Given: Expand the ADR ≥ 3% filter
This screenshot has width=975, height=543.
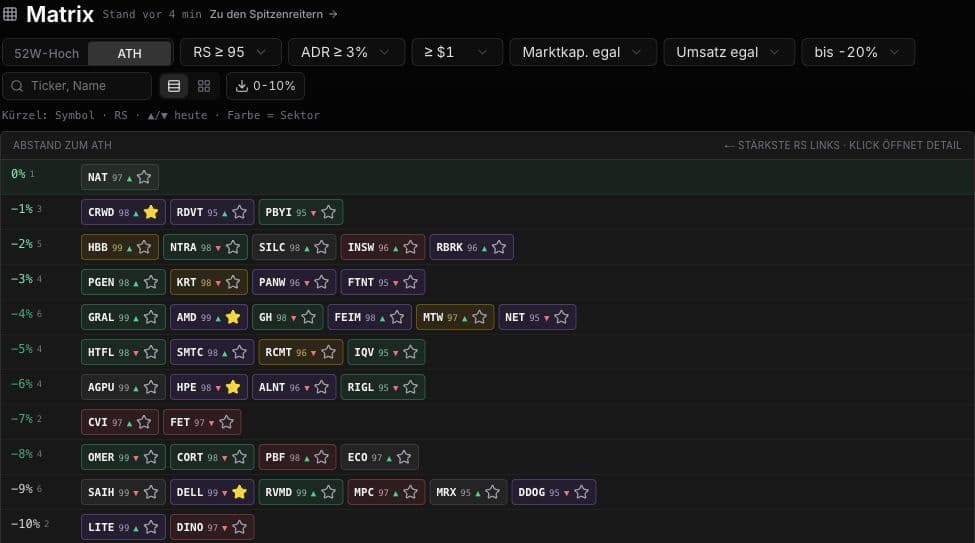Looking at the screenshot, I should (346, 52).
